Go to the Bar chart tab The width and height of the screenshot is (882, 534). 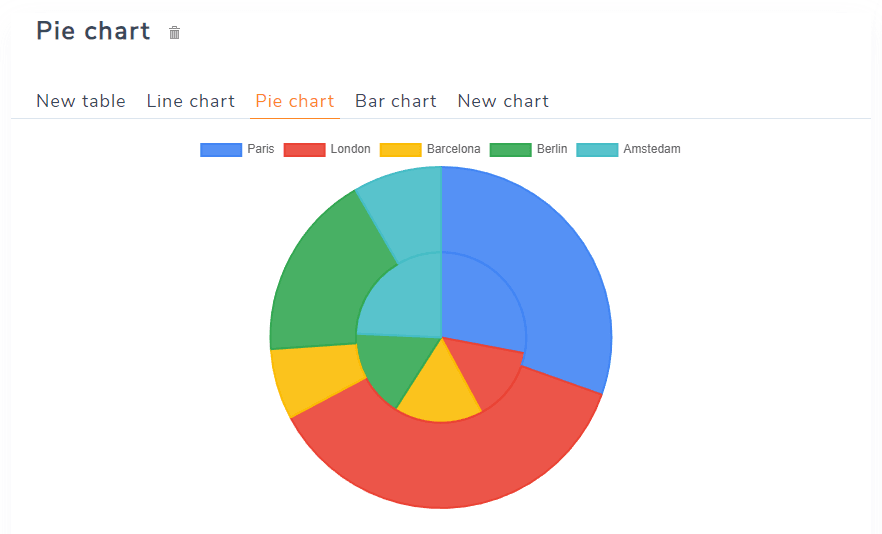coord(396,101)
